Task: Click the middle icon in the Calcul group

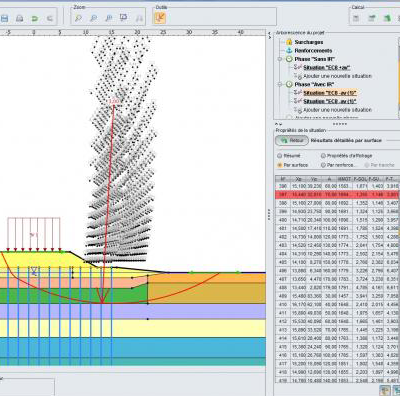Action: point(372,18)
